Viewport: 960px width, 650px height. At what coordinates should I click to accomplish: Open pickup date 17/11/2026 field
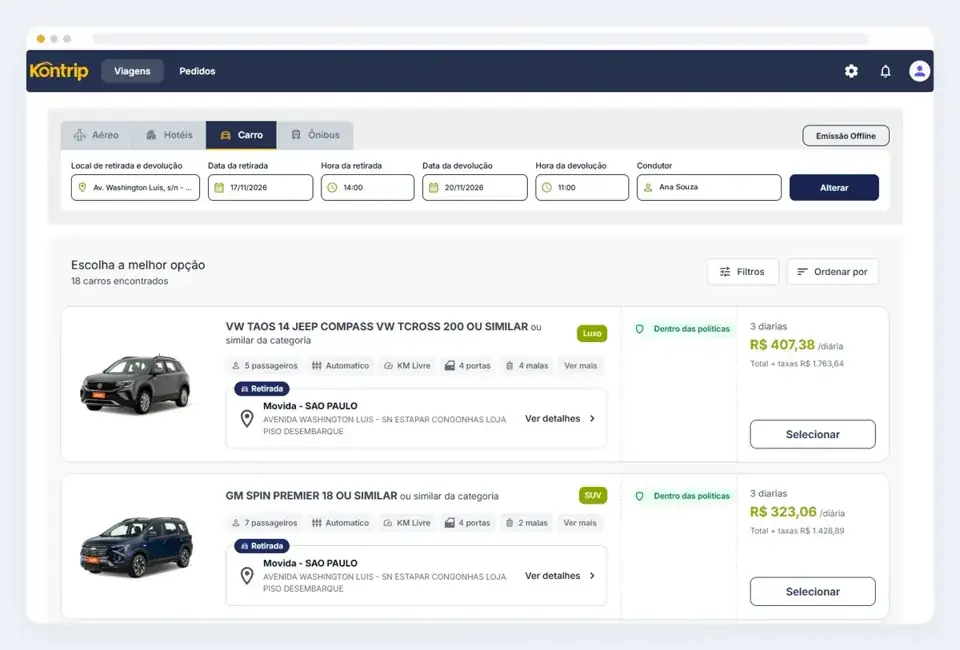tap(260, 187)
